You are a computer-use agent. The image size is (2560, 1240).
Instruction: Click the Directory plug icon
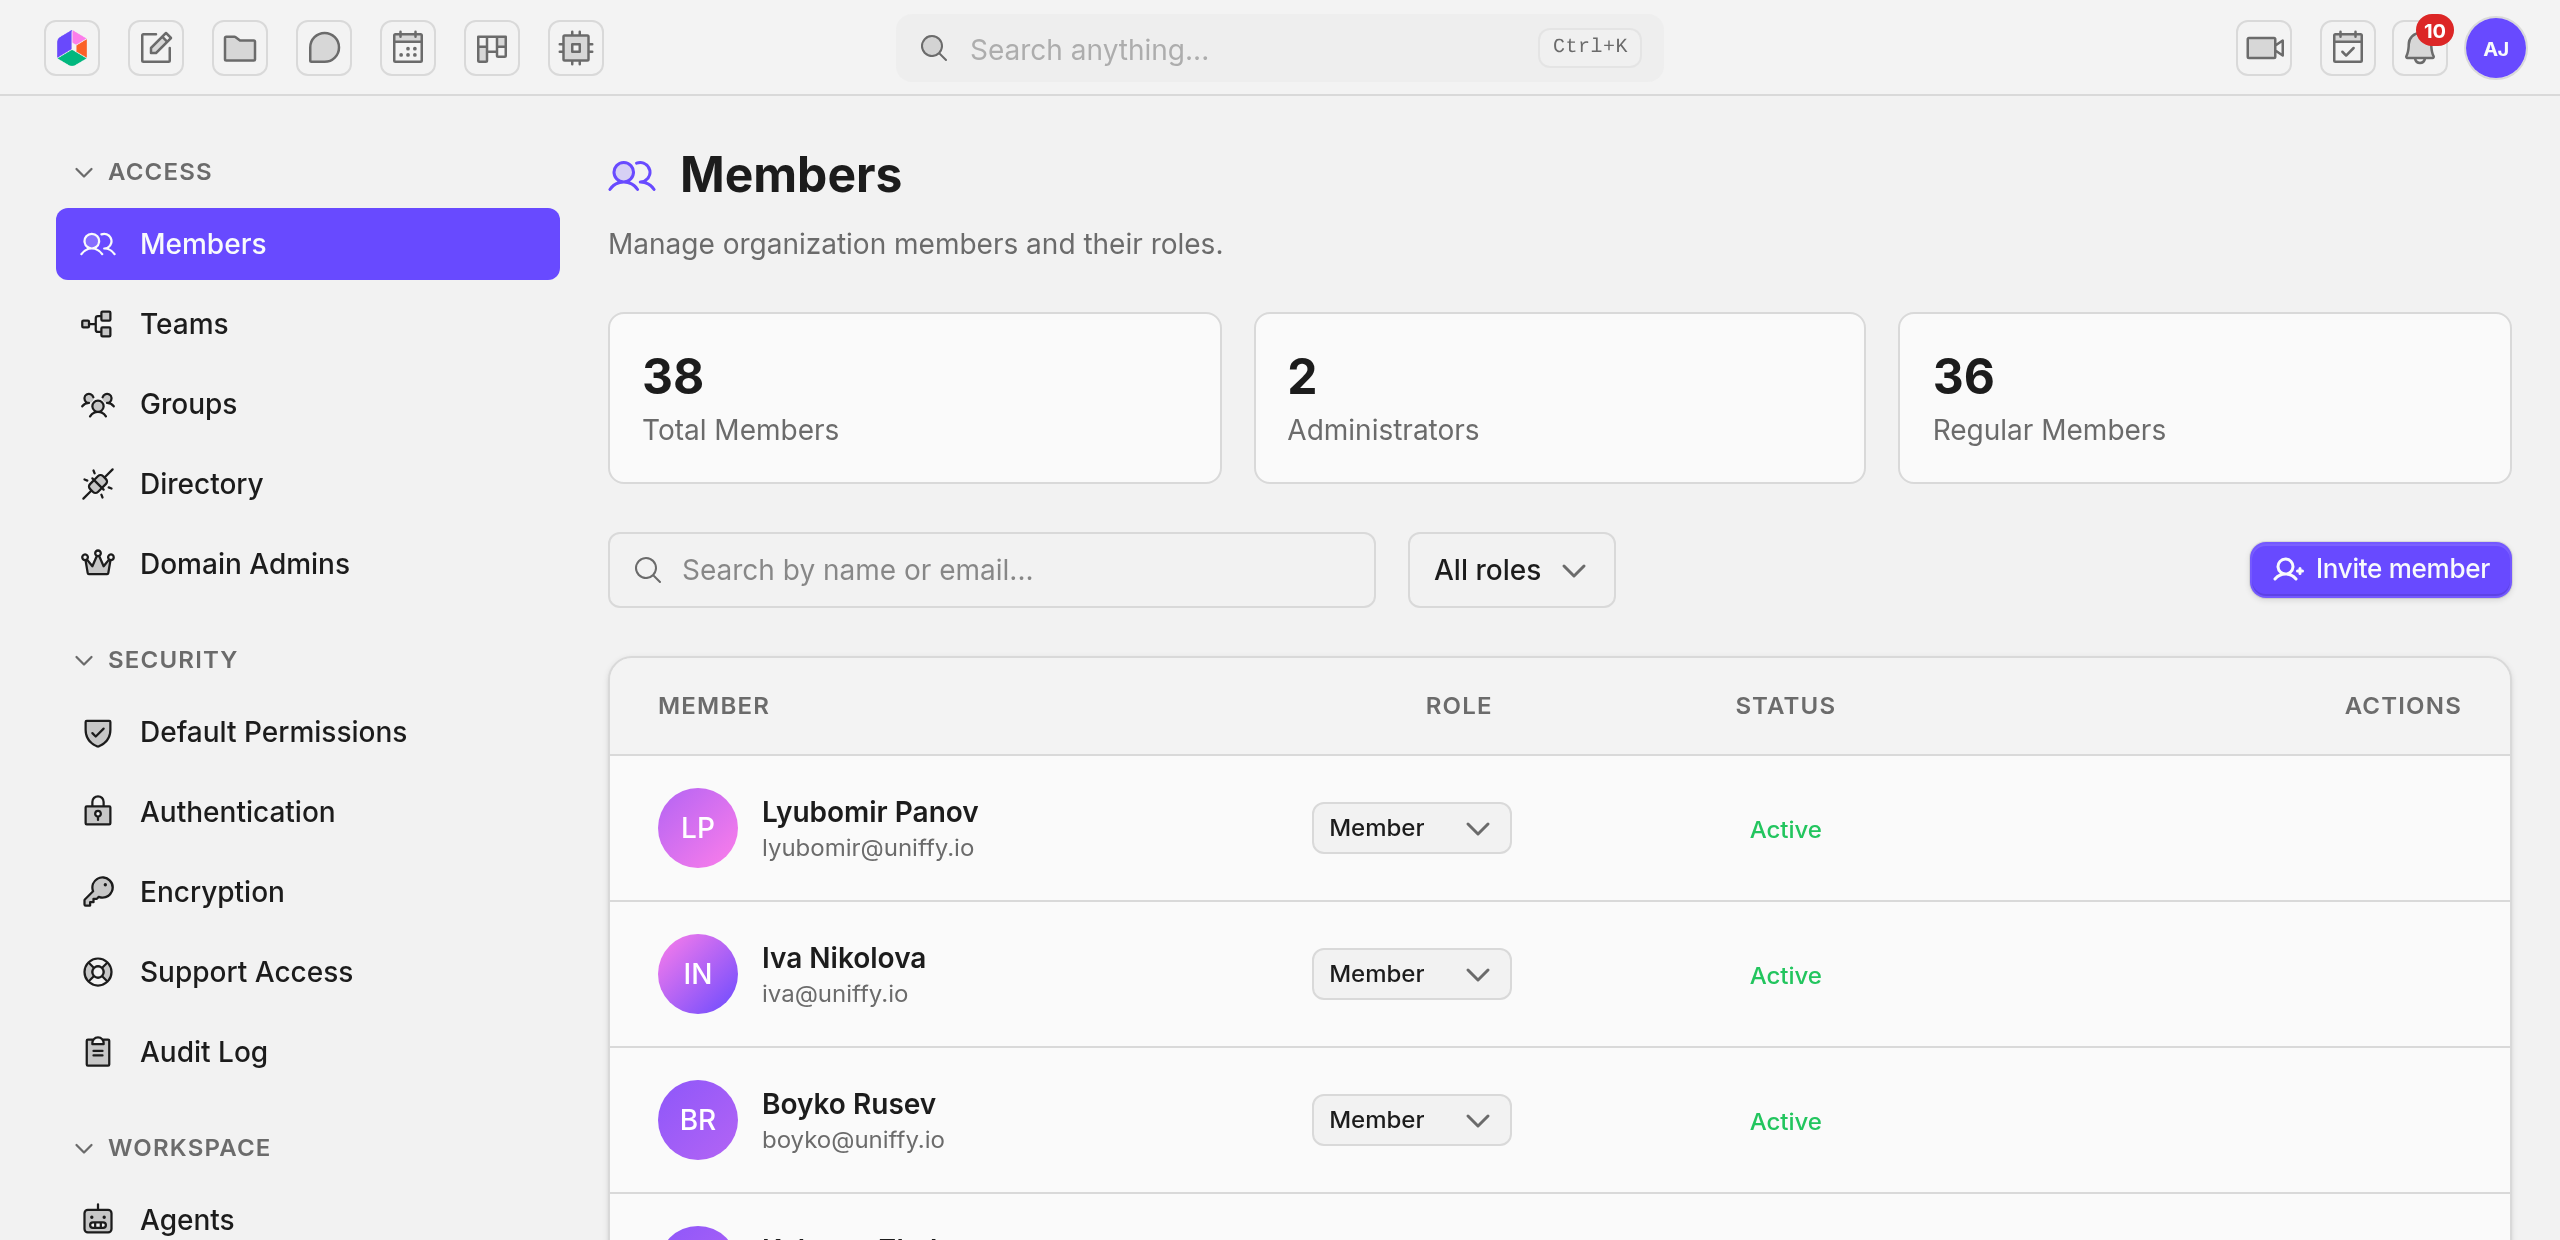click(97, 484)
